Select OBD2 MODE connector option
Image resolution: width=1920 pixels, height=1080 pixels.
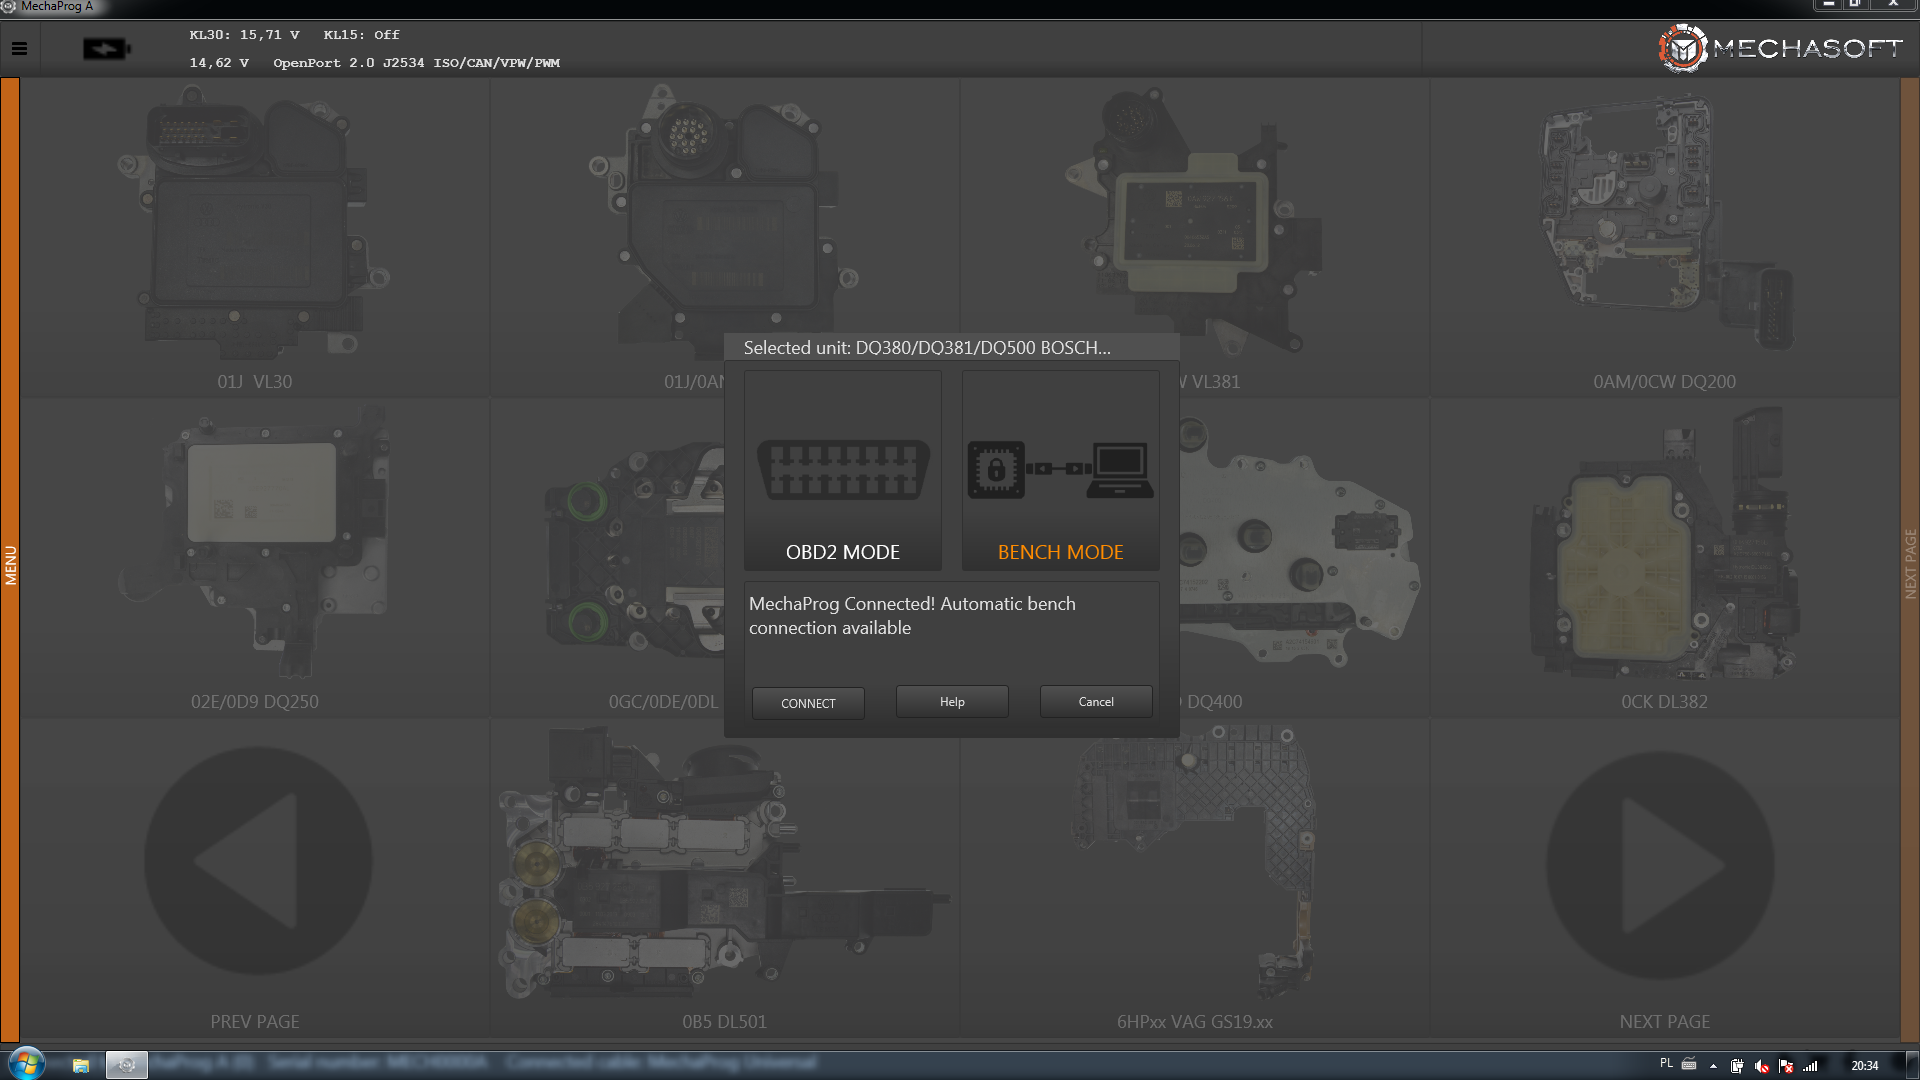[842, 470]
